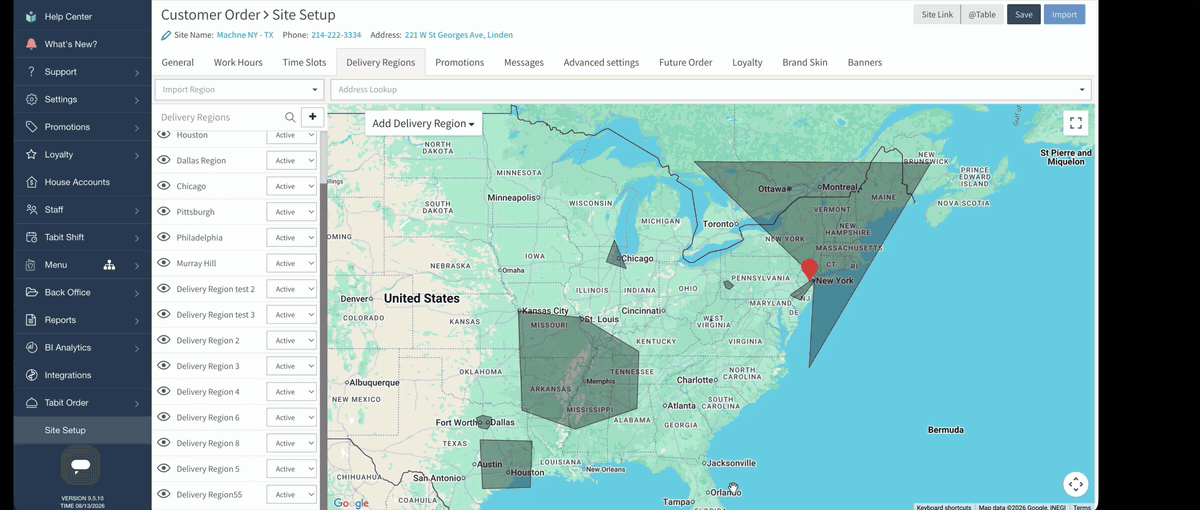Click the Save button
This screenshot has height=510, width=1200.
pyautogui.click(x=1024, y=15)
